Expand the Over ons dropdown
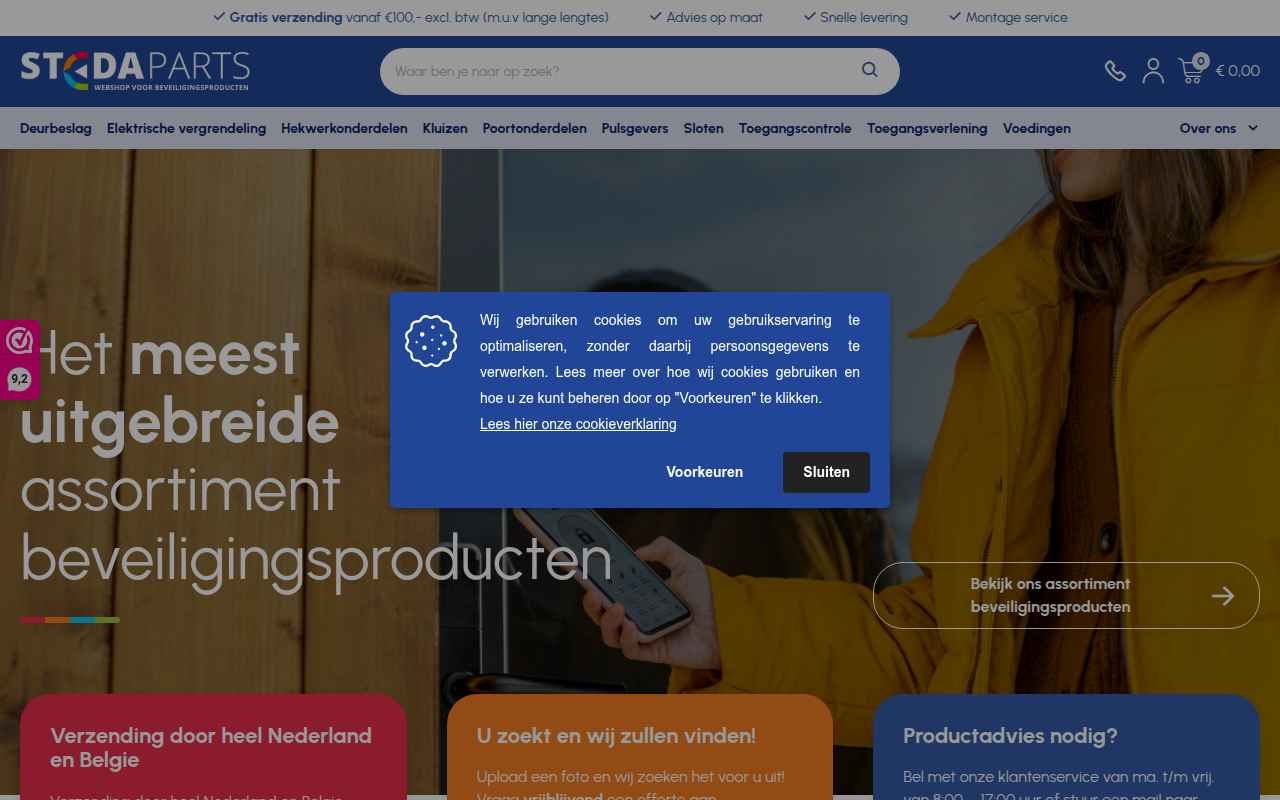1280x800 pixels. point(1219,128)
